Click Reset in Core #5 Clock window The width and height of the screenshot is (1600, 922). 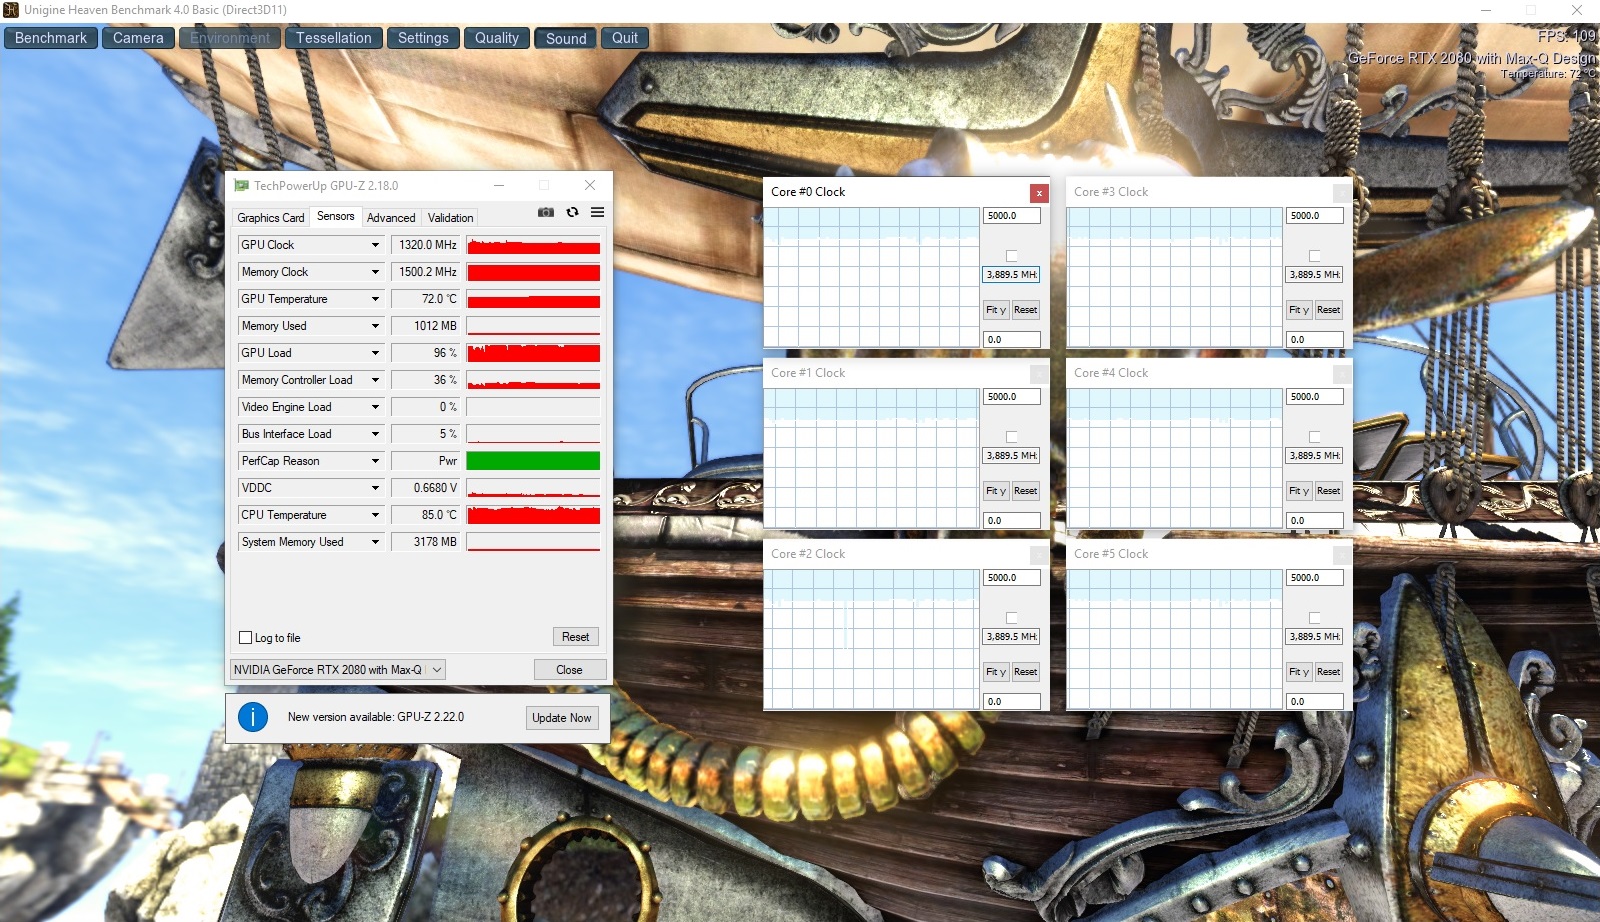coord(1328,672)
